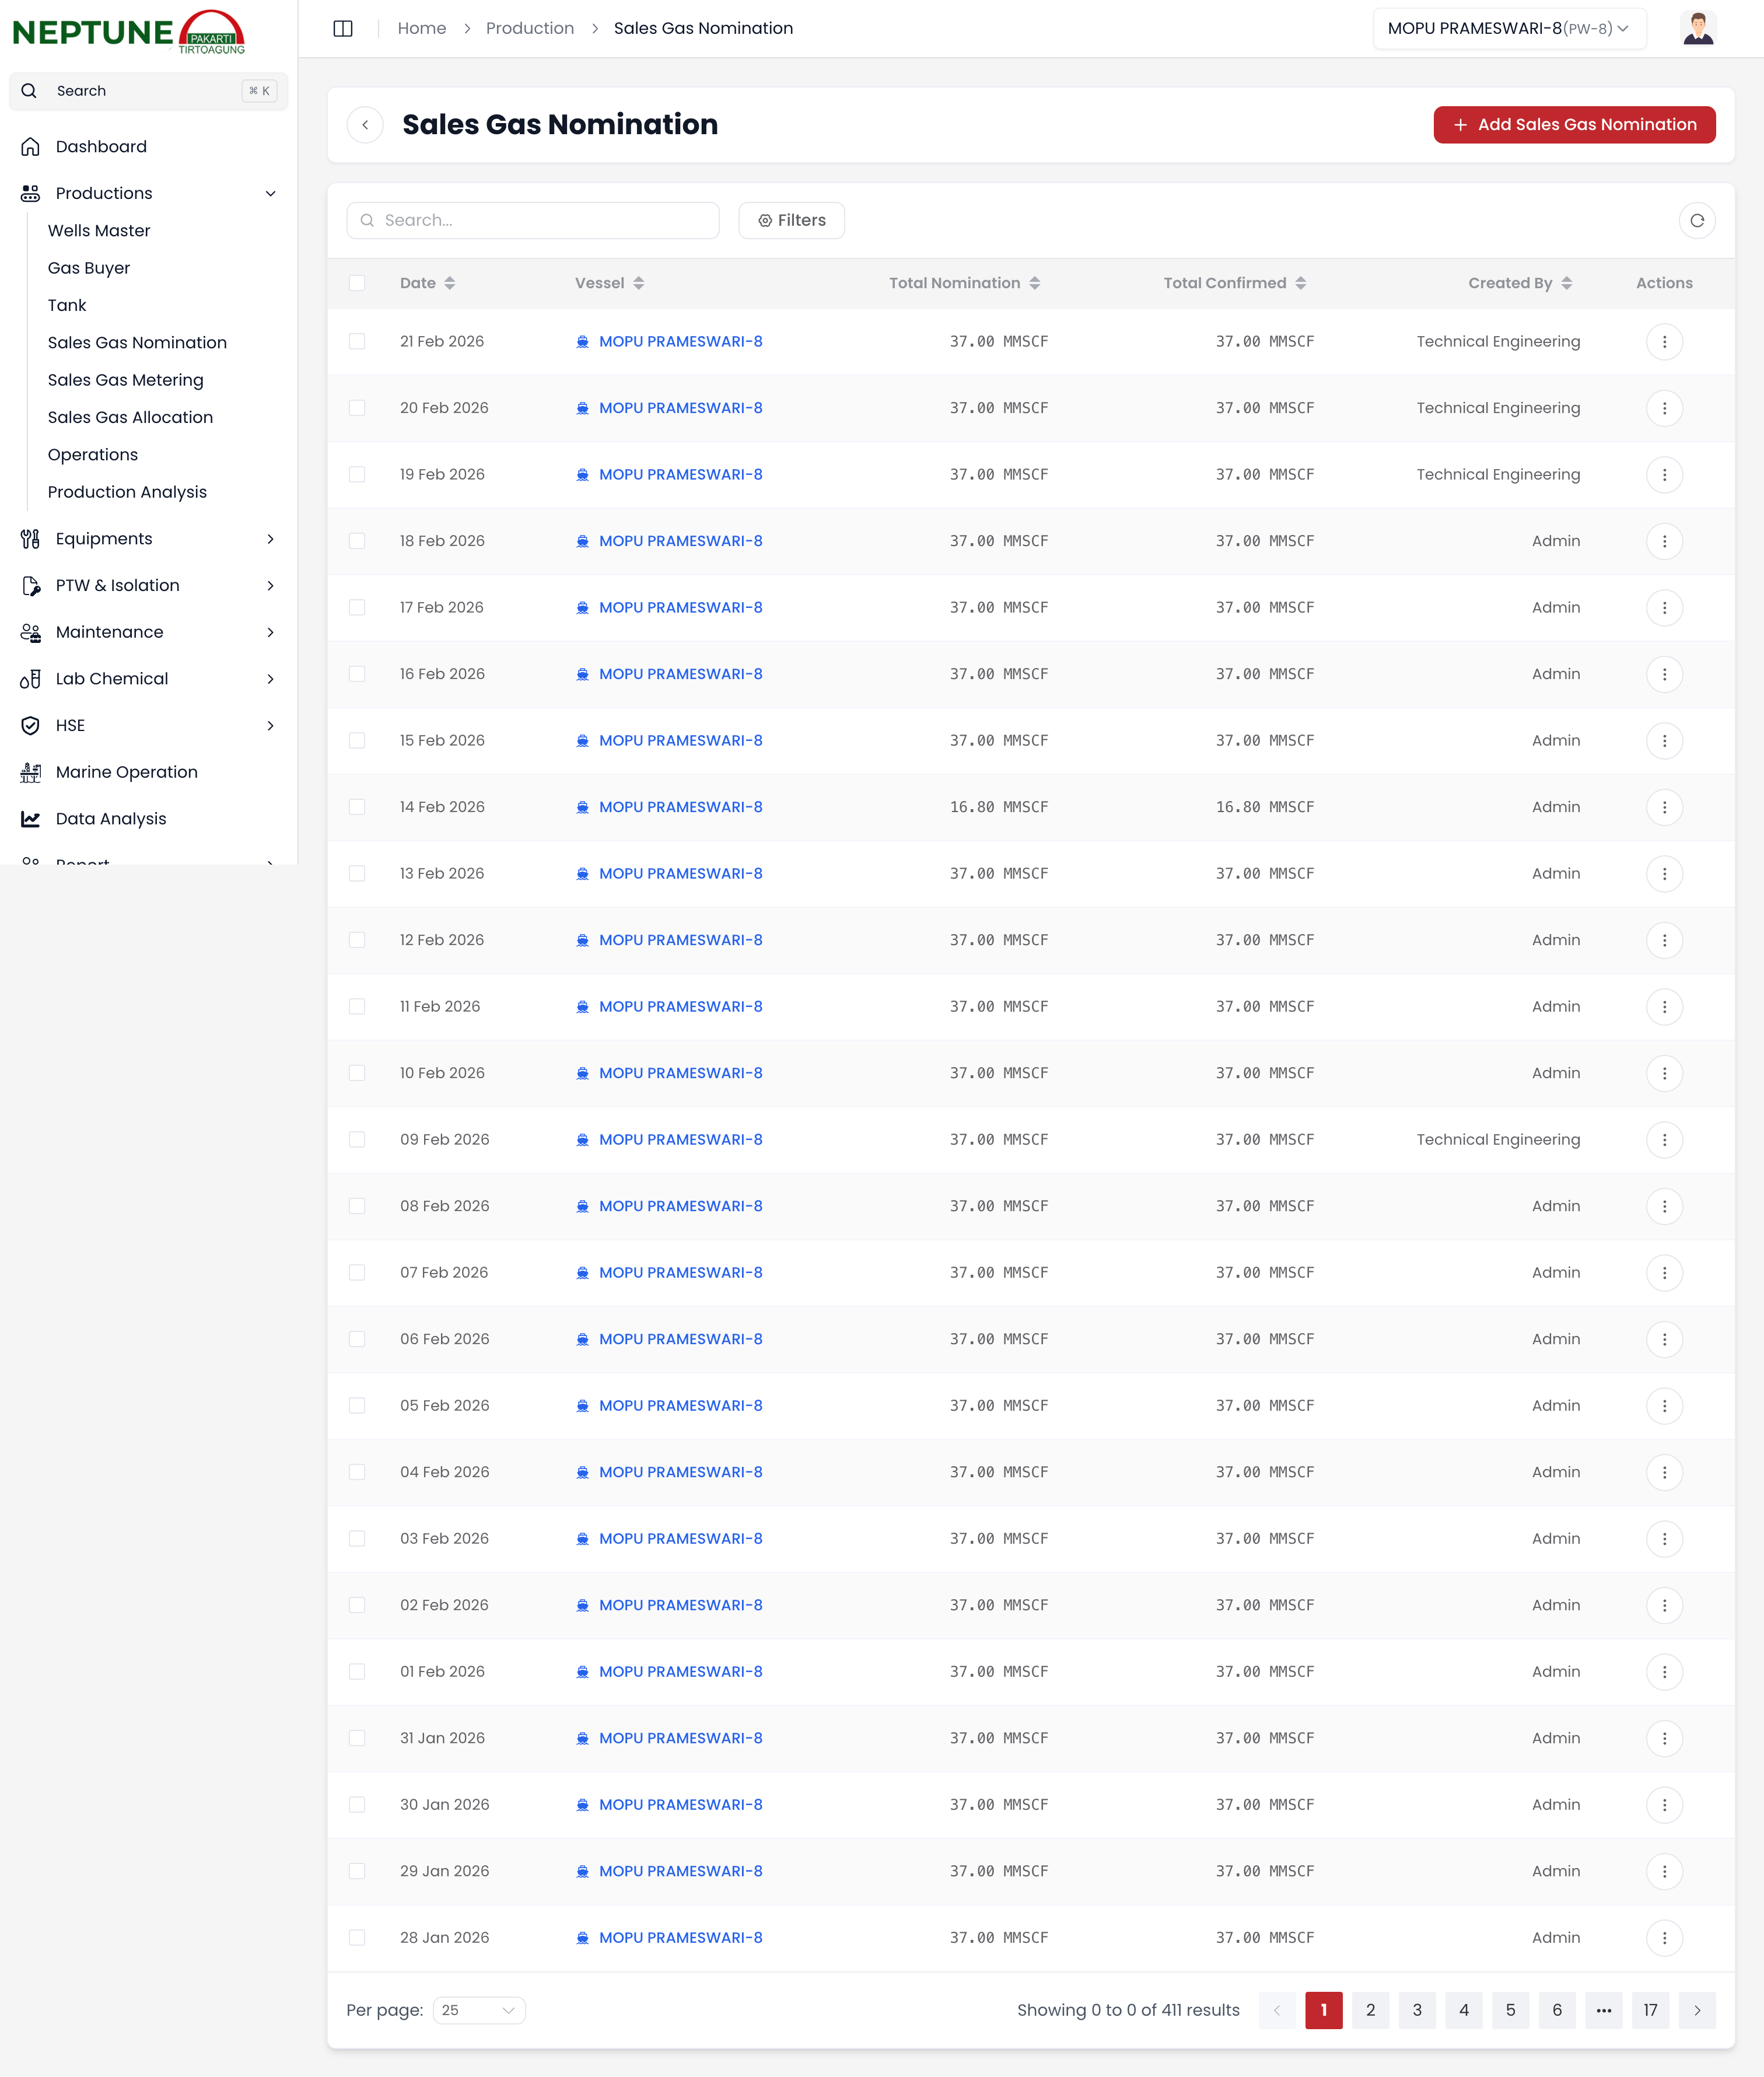
Task: Click the table search input field
Action: coord(533,220)
